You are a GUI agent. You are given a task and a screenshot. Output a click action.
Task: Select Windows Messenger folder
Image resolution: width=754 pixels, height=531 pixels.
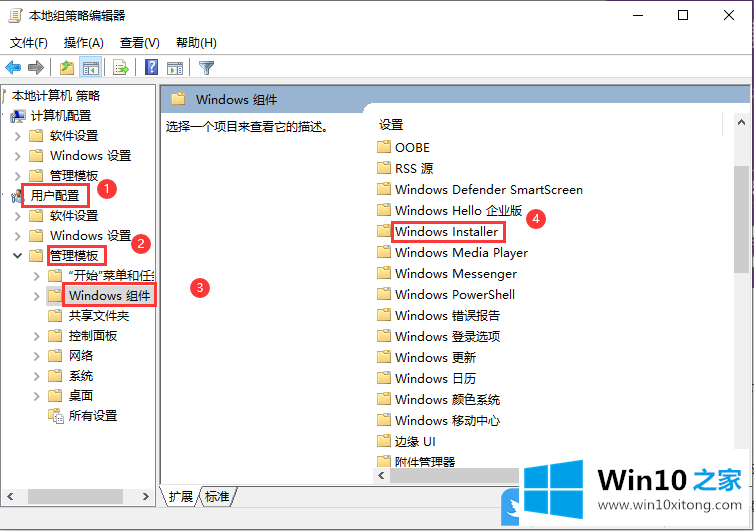456,273
